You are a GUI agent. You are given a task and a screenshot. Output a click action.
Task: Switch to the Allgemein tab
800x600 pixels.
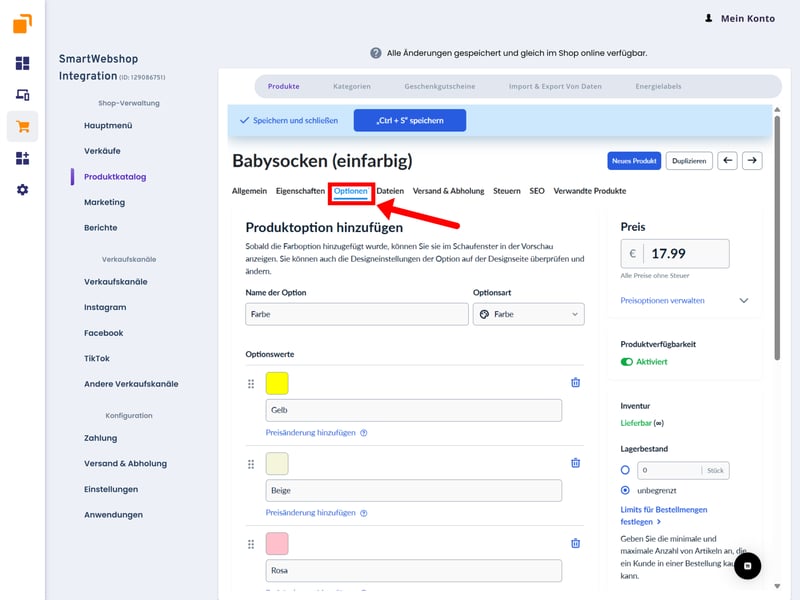[x=249, y=191]
